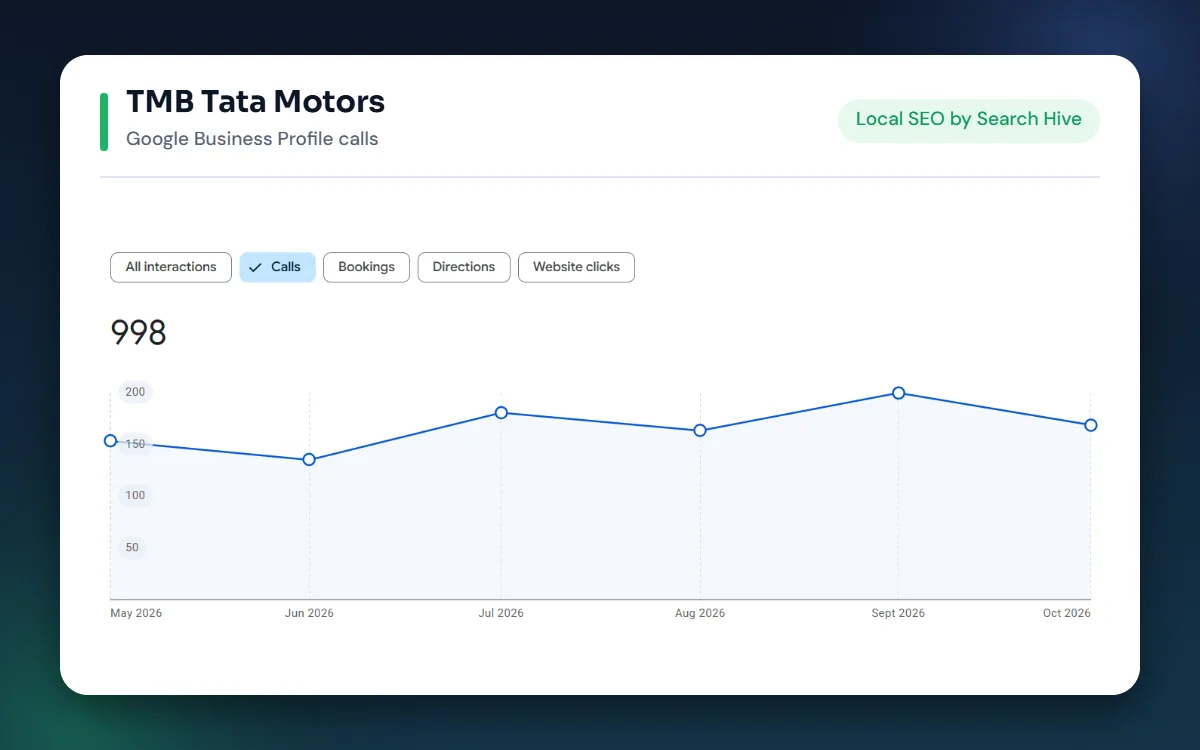This screenshot has width=1200, height=750.
Task: Click the 50 y-axis label
Action: [x=132, y=548]
